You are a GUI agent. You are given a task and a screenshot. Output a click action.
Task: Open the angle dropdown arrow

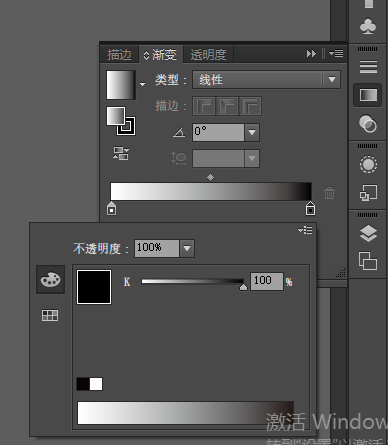(252, 132)
